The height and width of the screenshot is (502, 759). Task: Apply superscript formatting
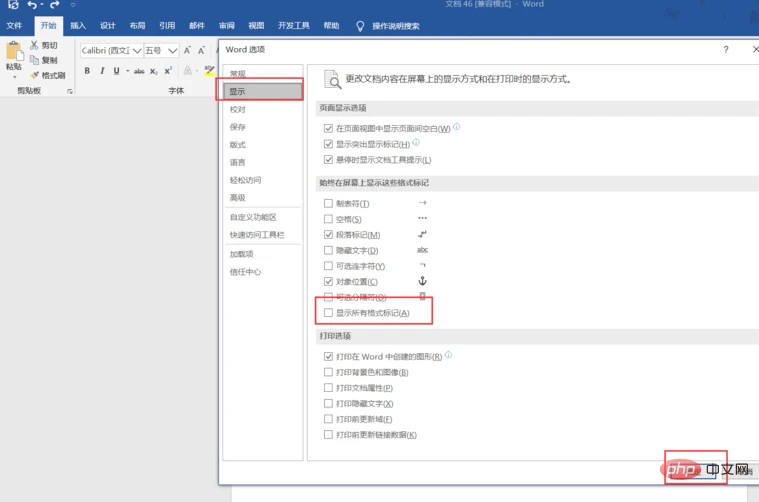[168, 71]
